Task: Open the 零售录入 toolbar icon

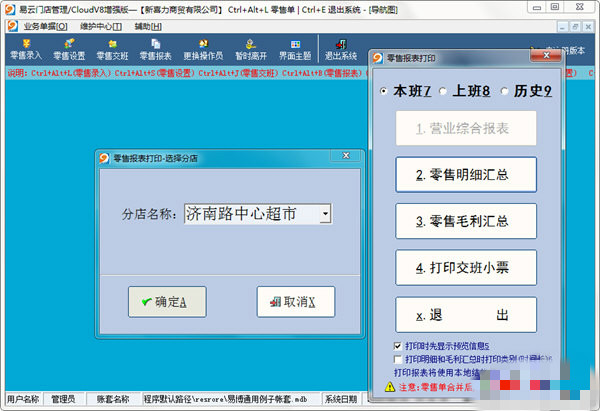Action: (x=26, y=50)
